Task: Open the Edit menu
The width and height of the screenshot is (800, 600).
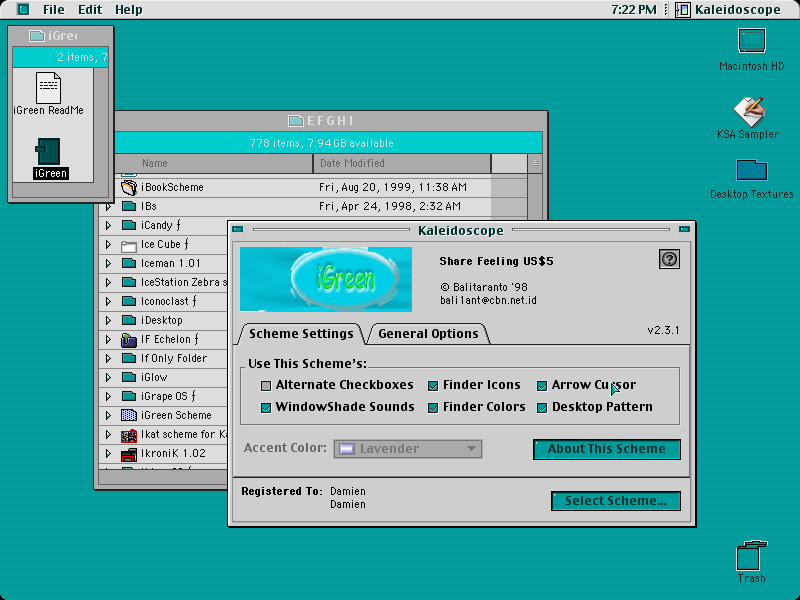Action: [x=90, y=9]
